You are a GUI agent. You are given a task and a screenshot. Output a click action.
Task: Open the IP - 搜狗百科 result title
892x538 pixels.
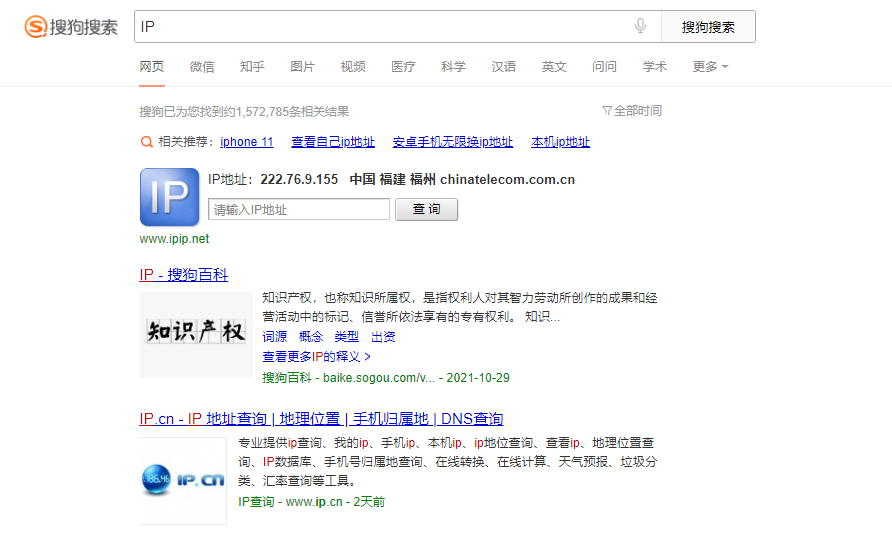coord(184,275)
